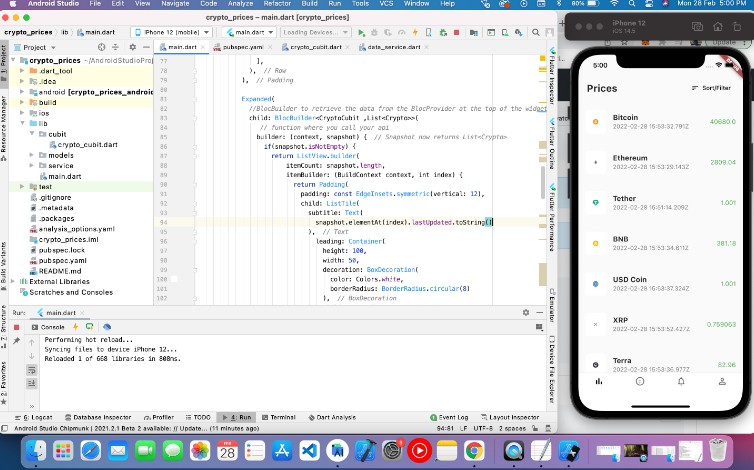Stop the running app in main toolbar

pyautogui.click(x=456, y=32)
